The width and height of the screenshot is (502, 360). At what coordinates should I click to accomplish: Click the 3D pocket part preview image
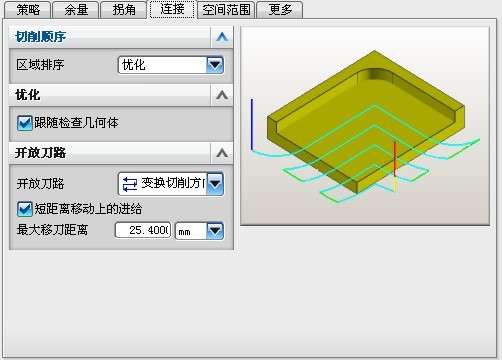(365, 126)
